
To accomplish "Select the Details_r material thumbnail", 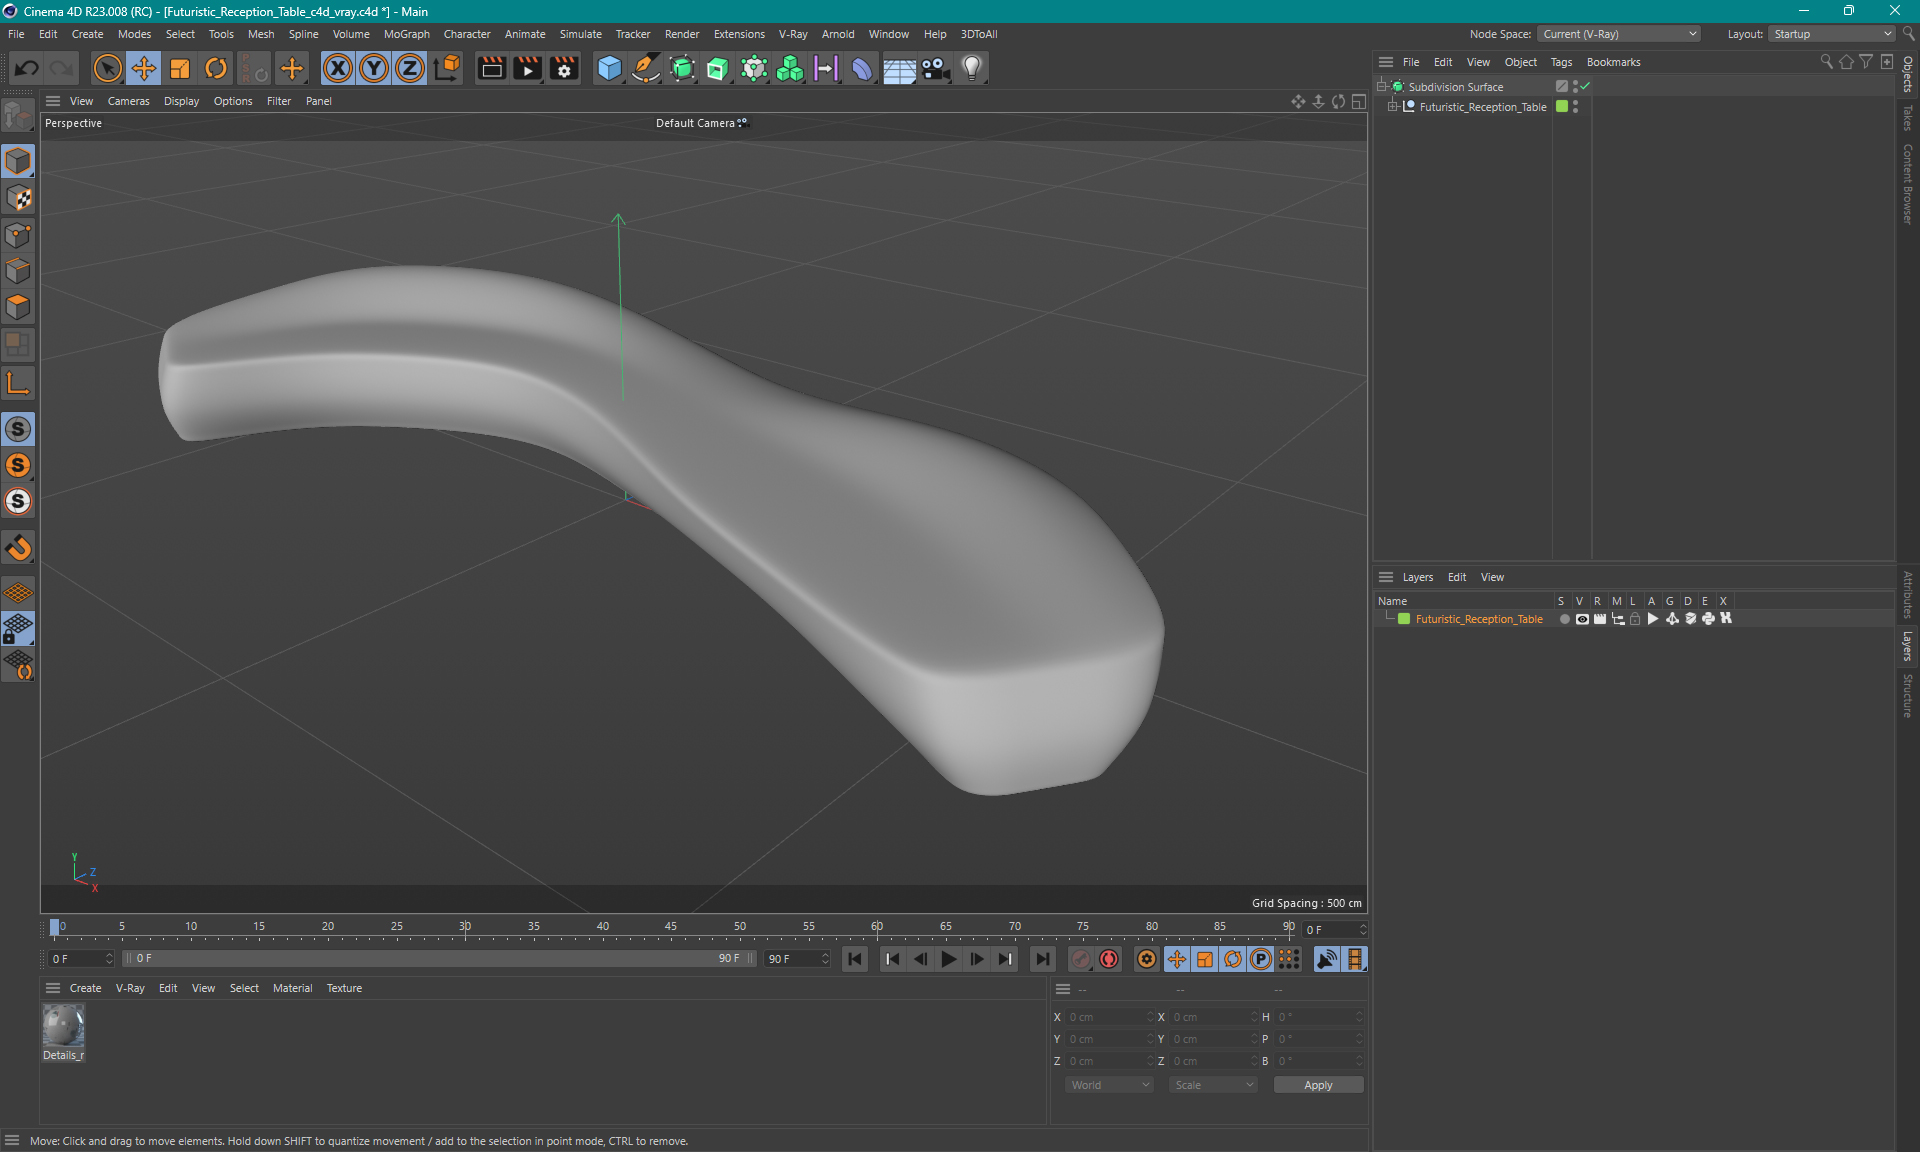I will click(63, 1026).
